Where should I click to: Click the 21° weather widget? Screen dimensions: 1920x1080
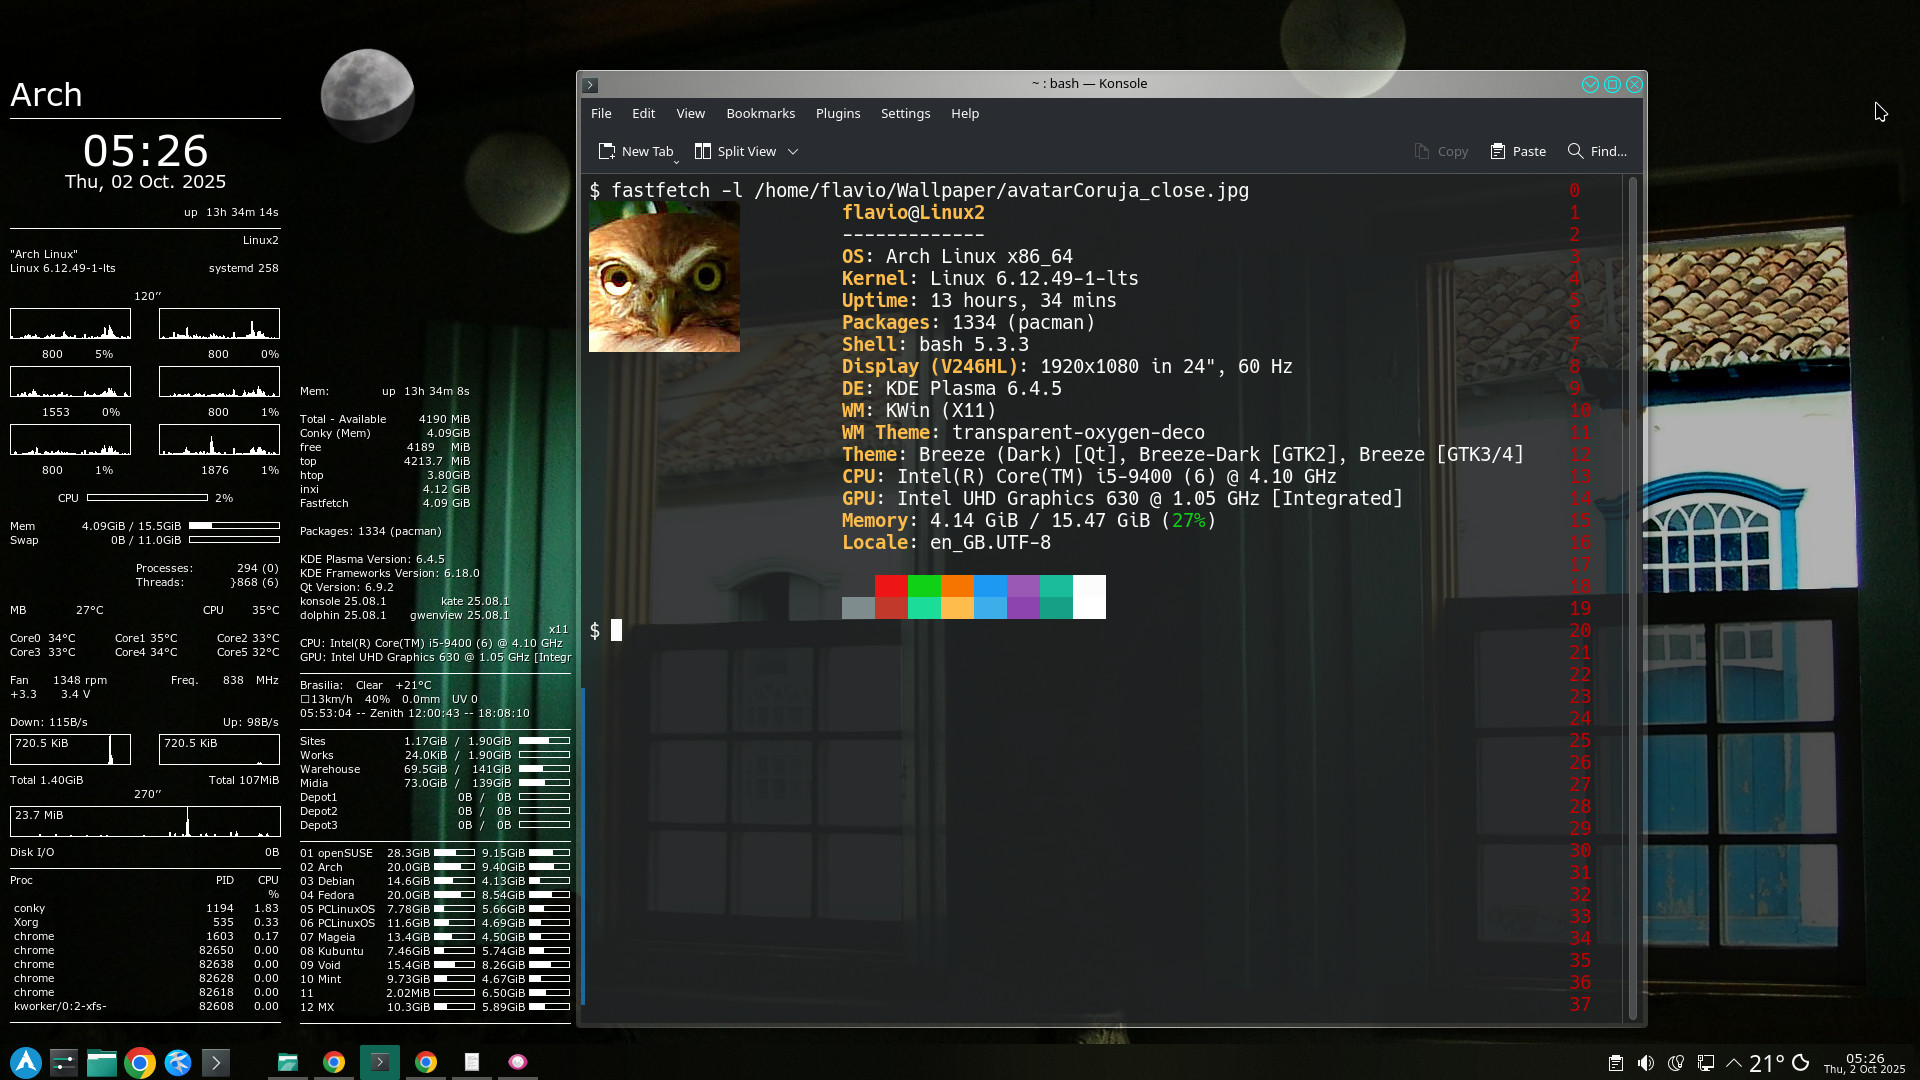1766,1063
